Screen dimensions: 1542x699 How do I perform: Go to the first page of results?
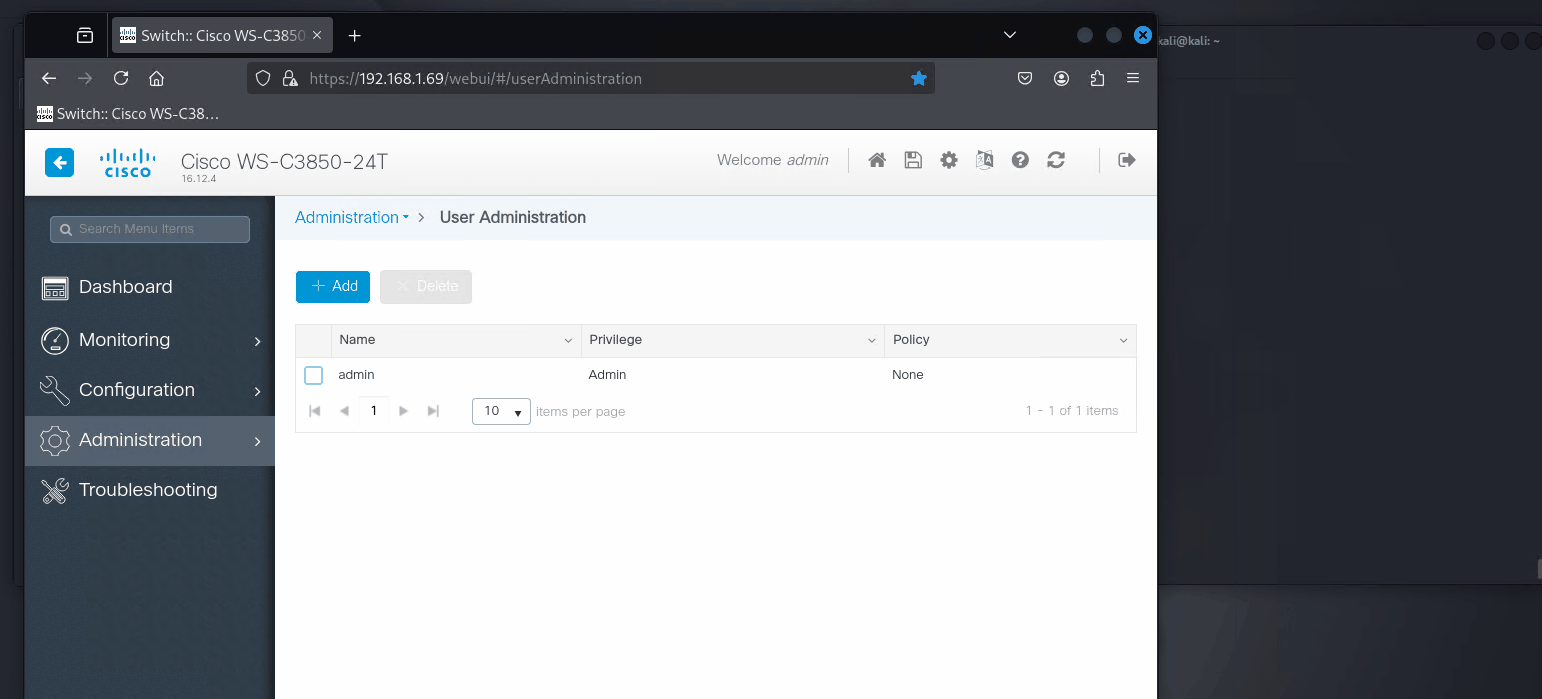[x=315, y=411]
